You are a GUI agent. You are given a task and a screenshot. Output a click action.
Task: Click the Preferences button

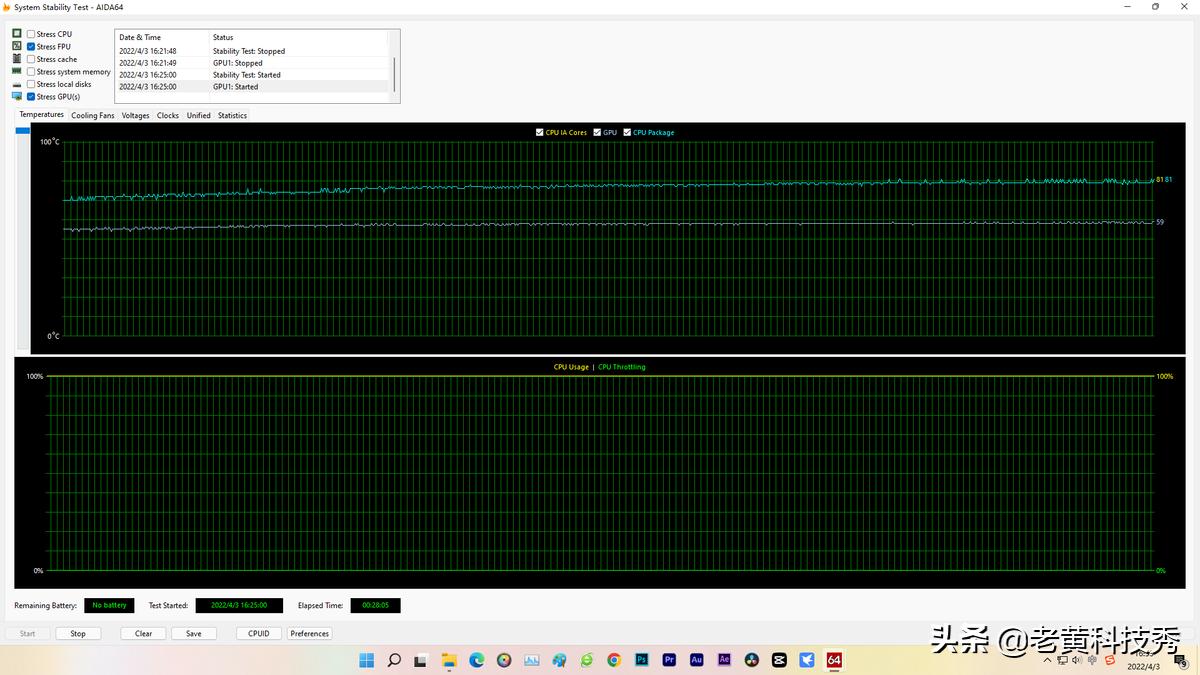(x=309, y=634)
